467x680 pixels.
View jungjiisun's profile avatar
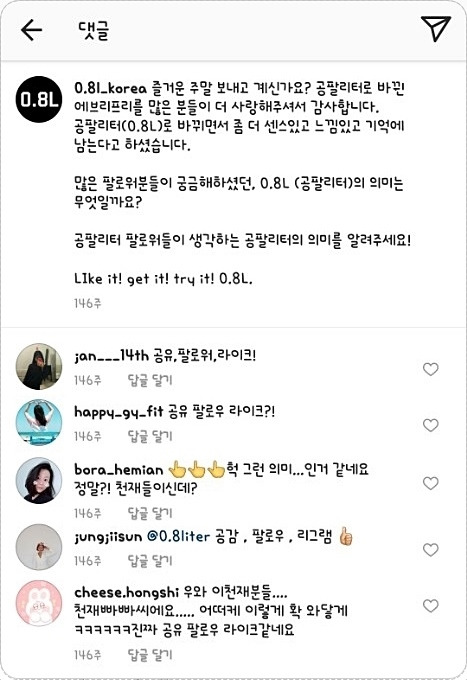[39, 547]
